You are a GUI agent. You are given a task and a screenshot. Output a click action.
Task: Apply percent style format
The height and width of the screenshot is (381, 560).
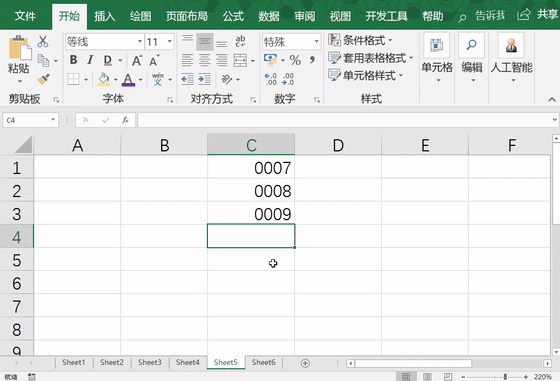point(295,60)
